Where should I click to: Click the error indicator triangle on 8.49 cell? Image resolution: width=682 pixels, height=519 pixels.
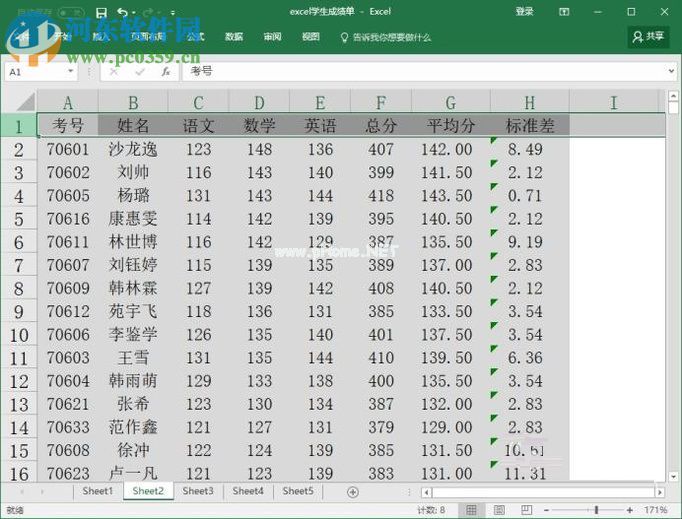click(x=494, y=141)
